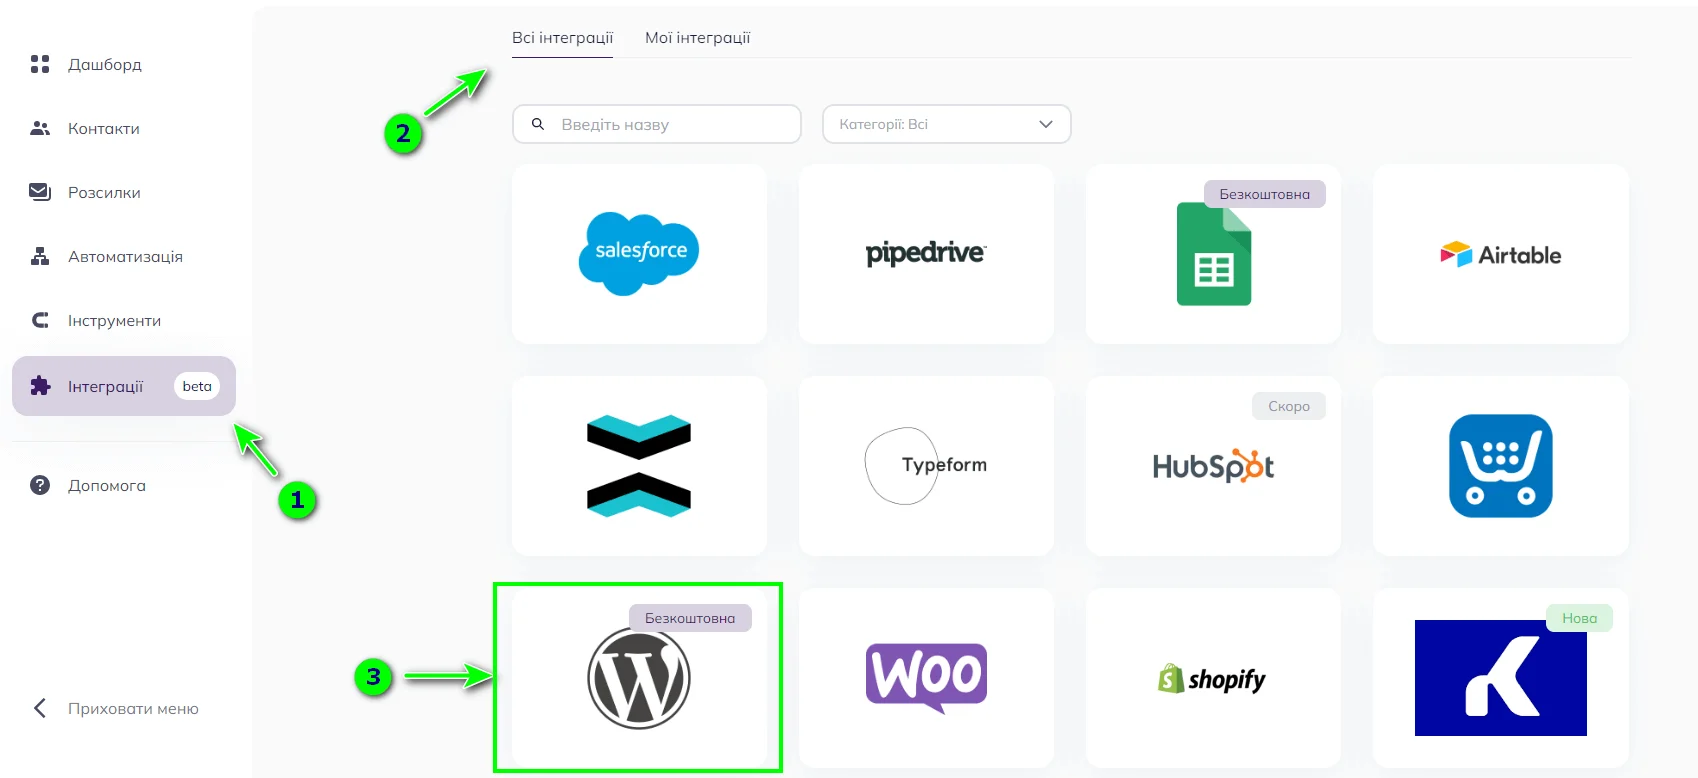
Task: Click the Скоро badge on HubSpot
Action: tap(1289, 406)
